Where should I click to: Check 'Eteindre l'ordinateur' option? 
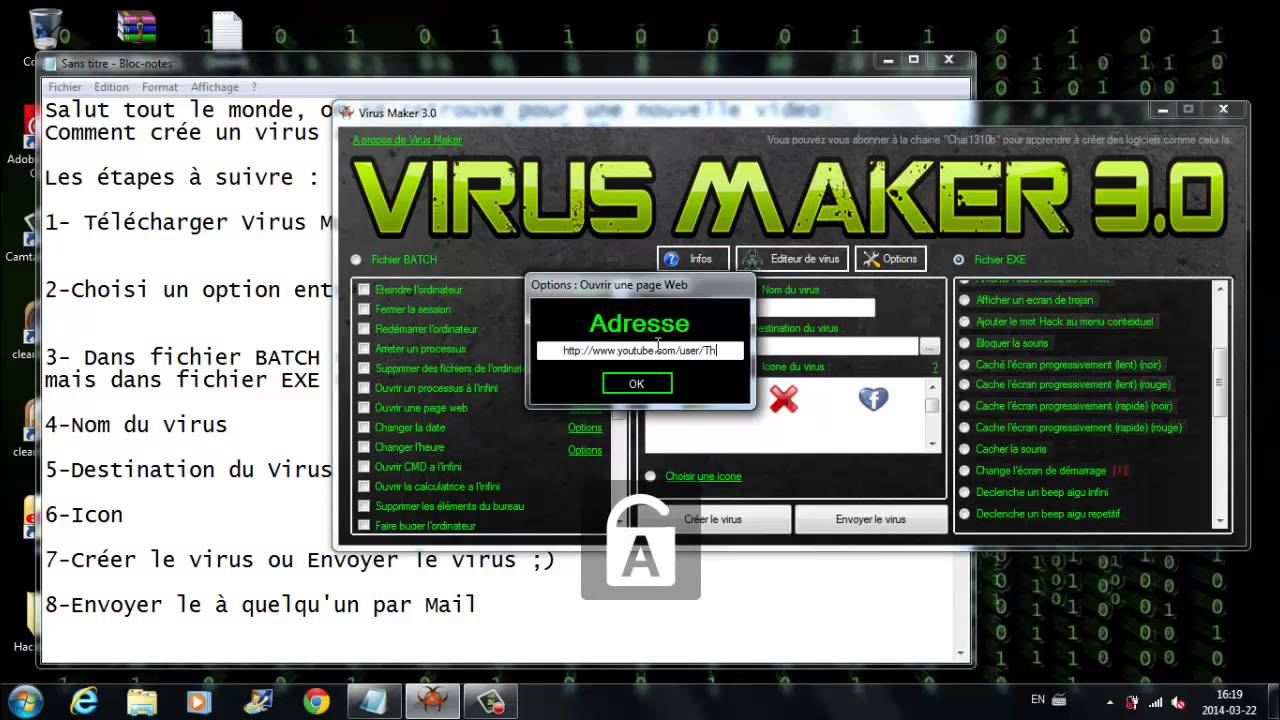pos(364,290)
